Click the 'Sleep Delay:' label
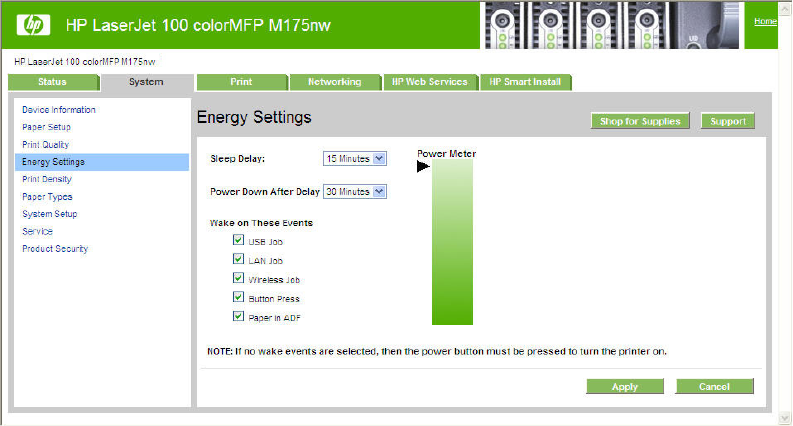Viewport: 793px width, 426px height. coord(238,159)
